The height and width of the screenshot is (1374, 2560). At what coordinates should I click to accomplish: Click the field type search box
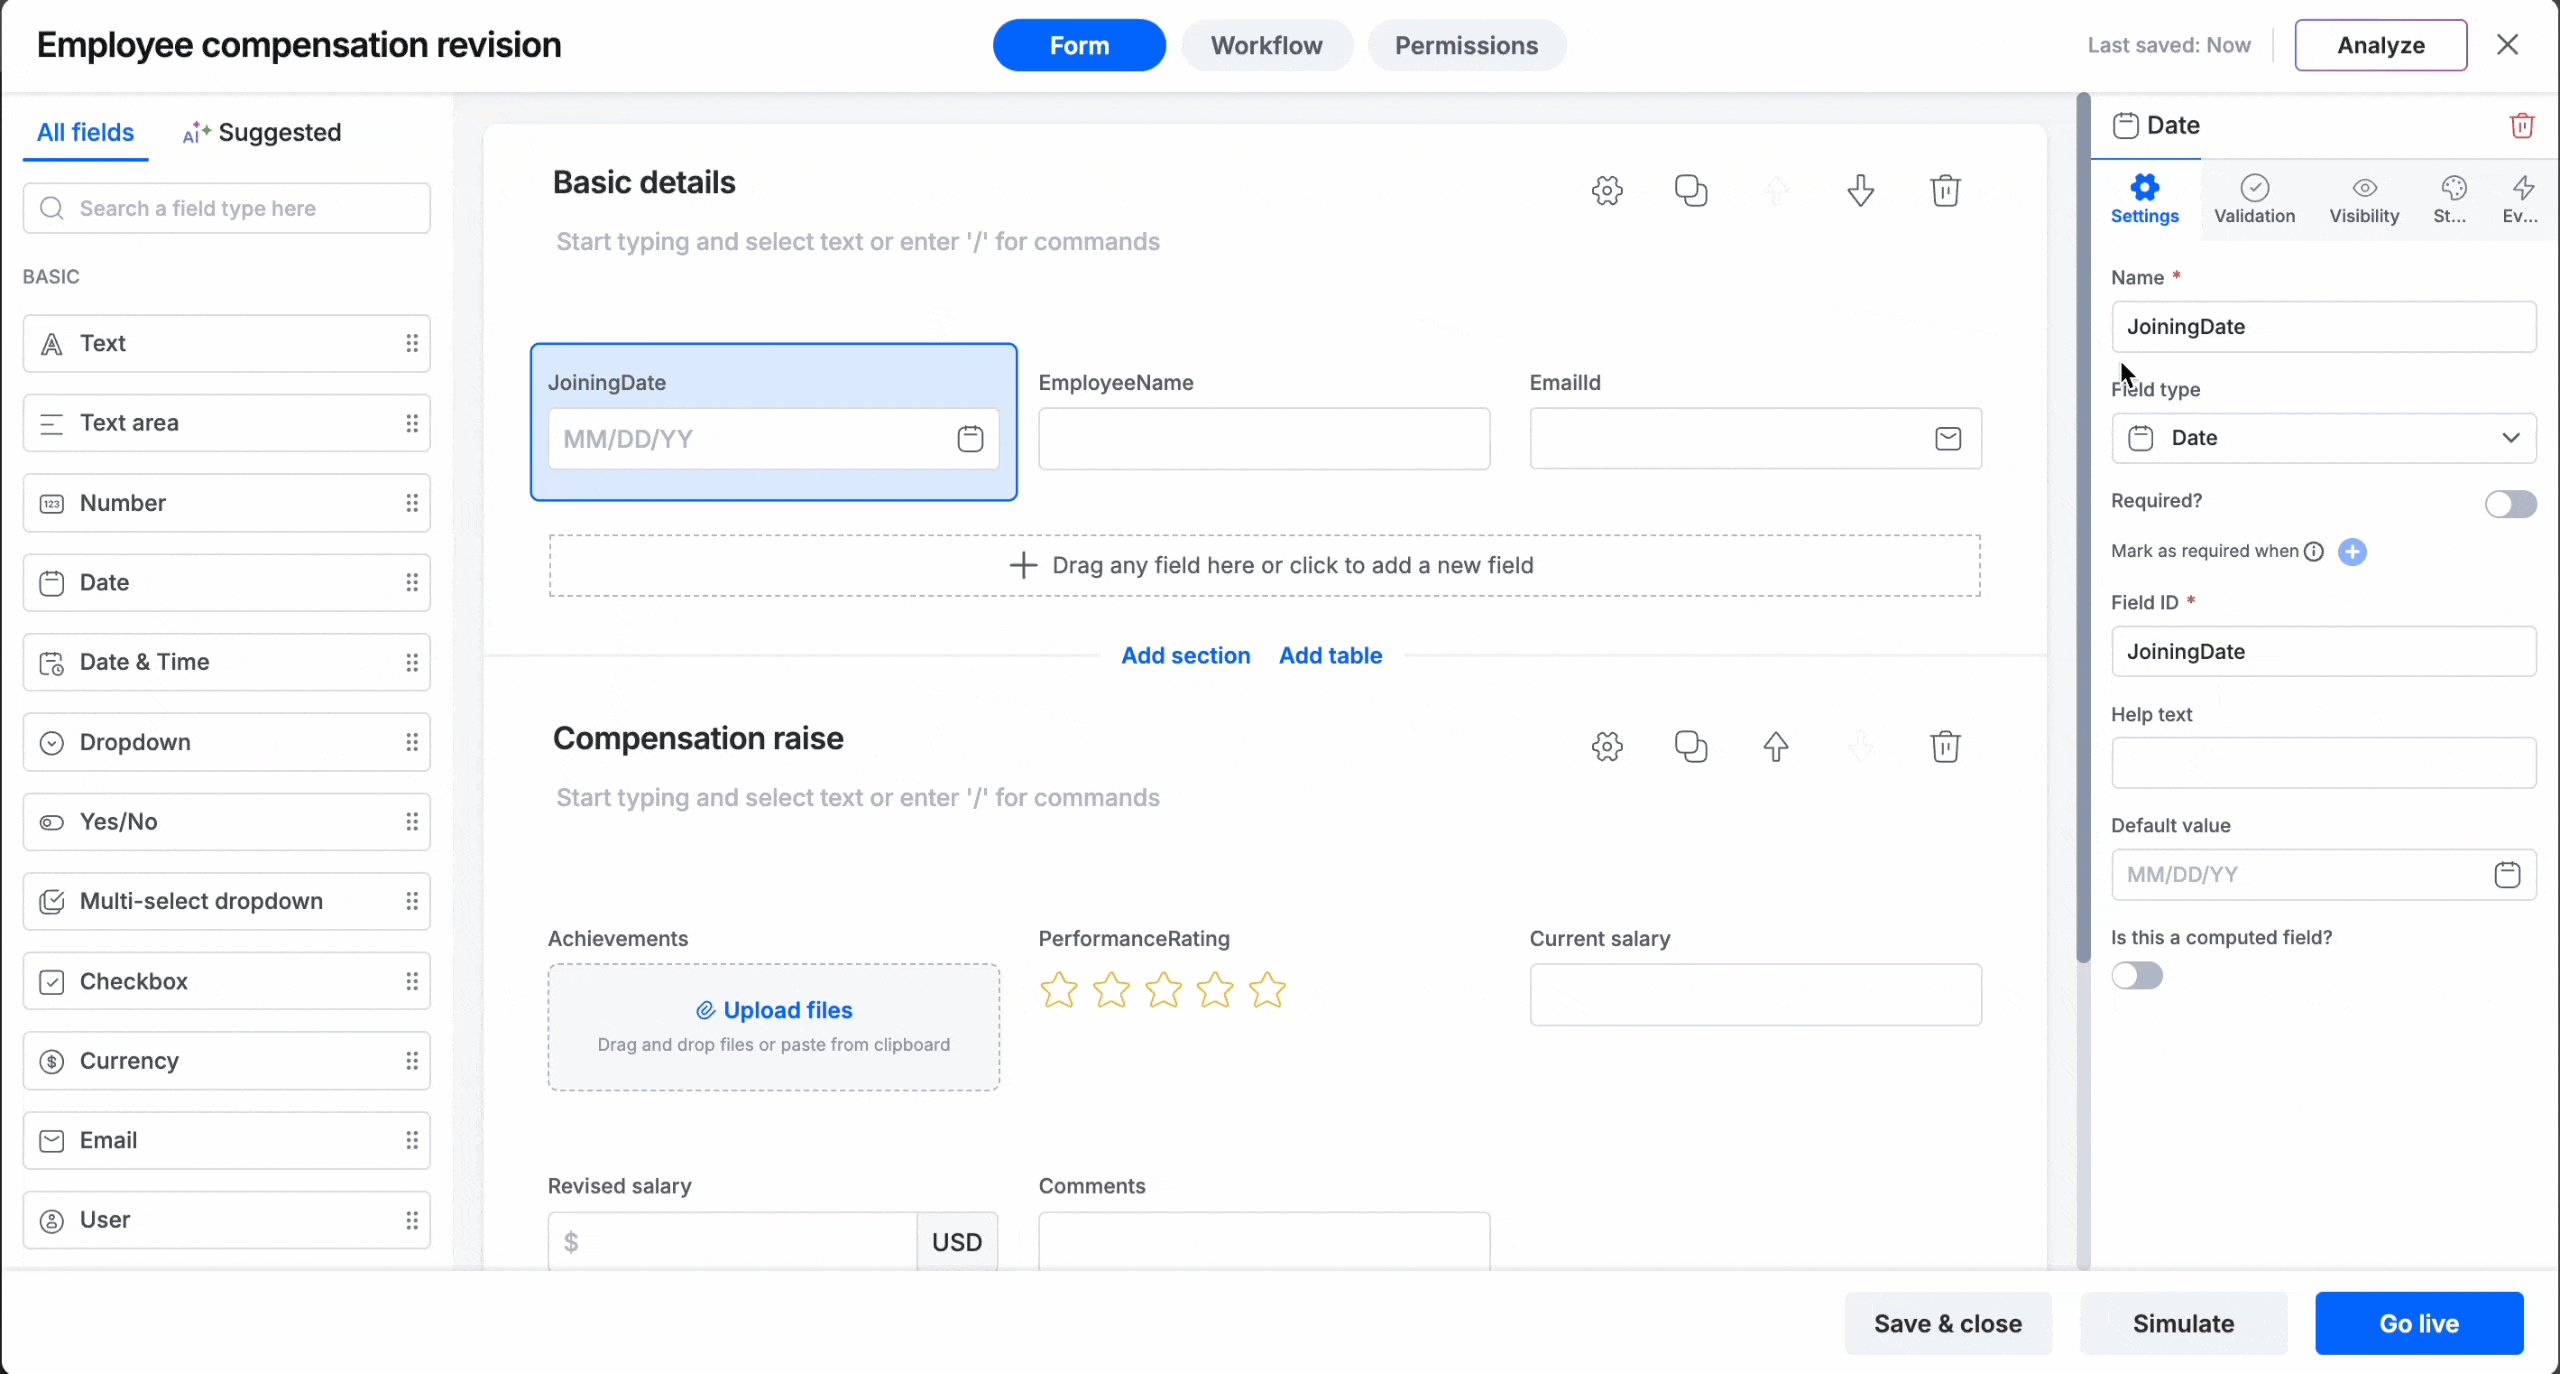227,208
